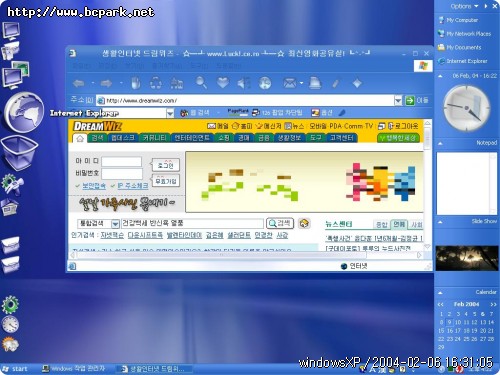Click the horizontal scrollbar of the webpage

221,255
